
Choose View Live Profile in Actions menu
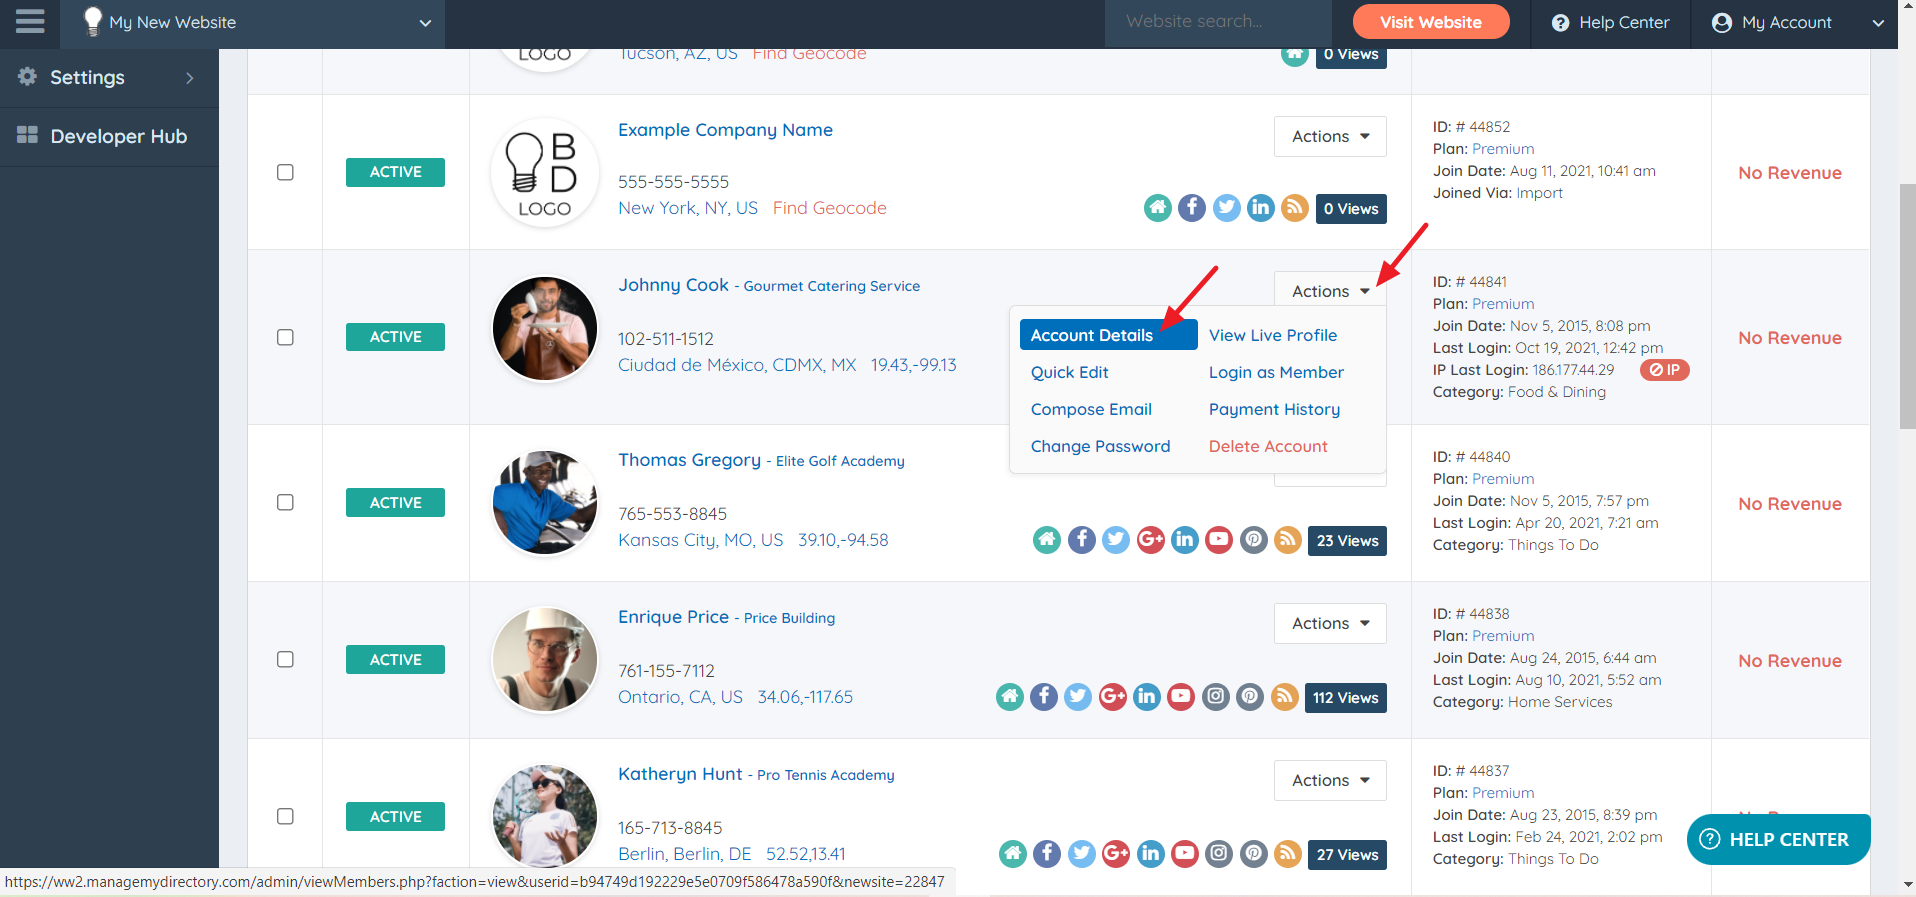pos(1272,335)
